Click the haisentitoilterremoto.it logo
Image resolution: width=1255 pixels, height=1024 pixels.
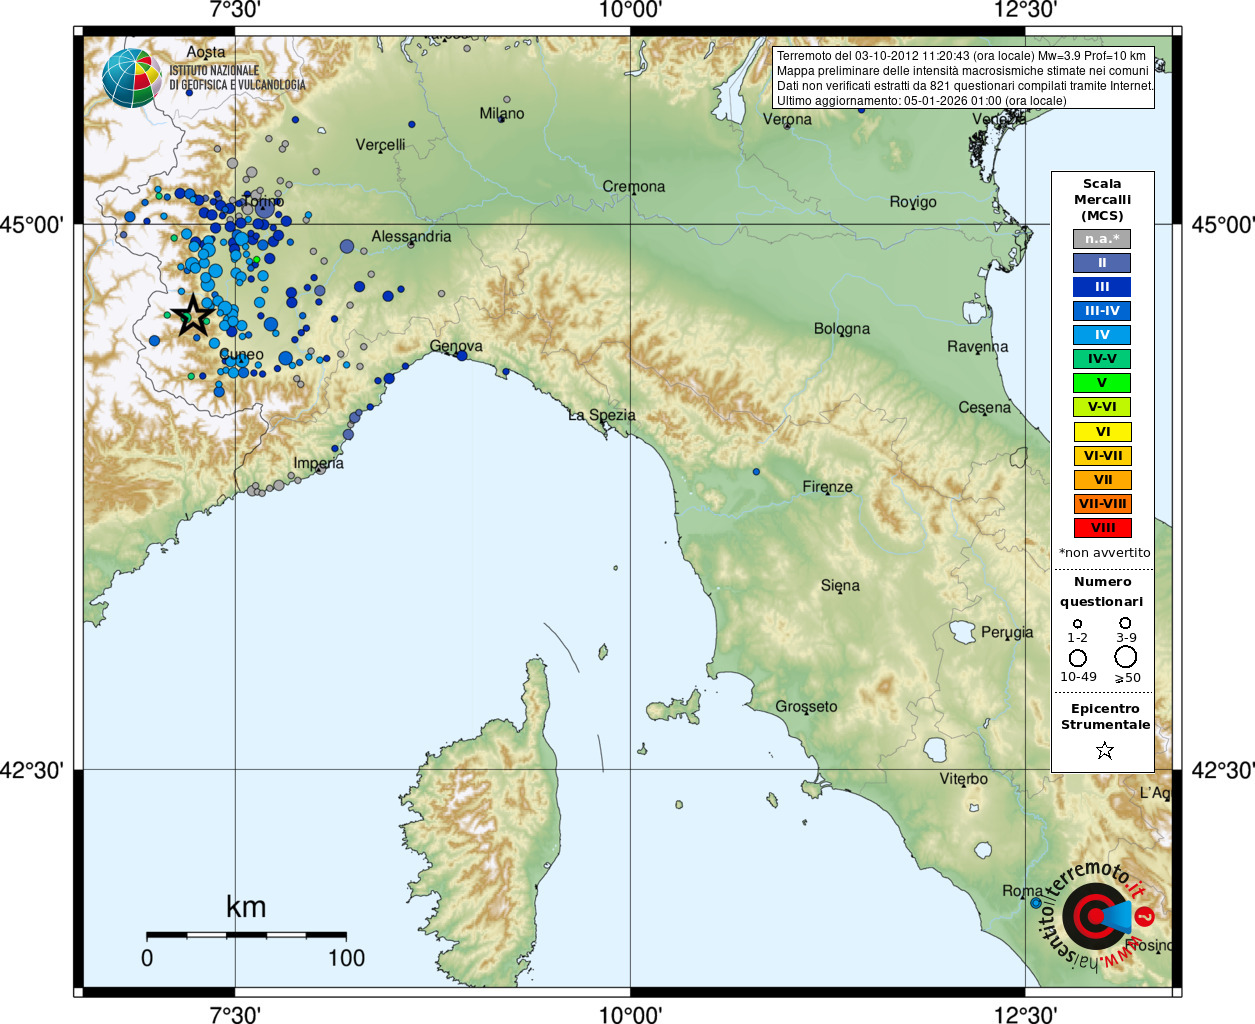pyautogui.click(x=1099, y=915)
